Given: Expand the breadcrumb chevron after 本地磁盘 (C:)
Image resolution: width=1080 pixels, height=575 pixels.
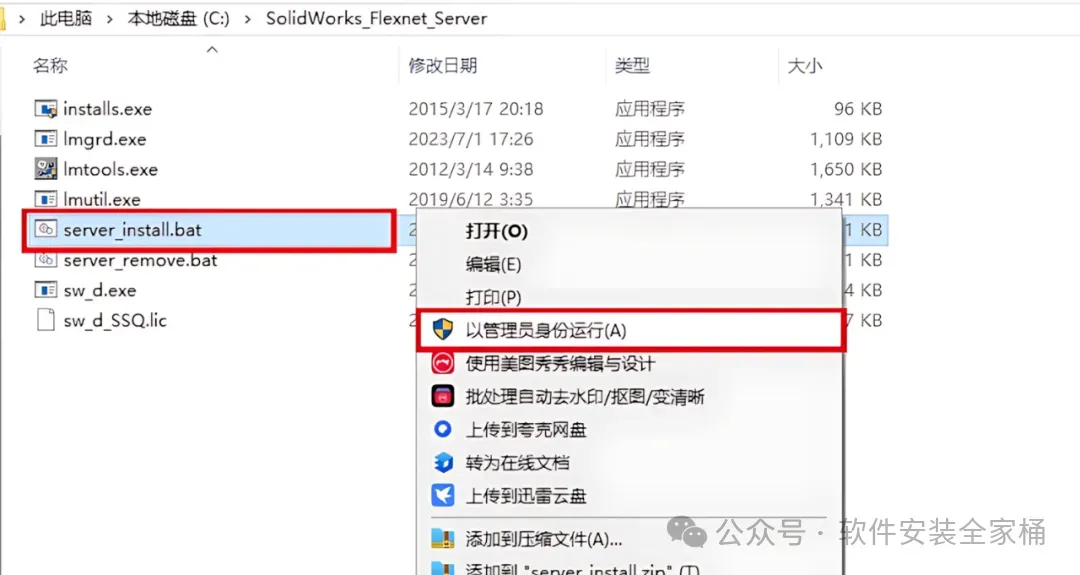Looking at the screenshot, I should tap(248, 19).
